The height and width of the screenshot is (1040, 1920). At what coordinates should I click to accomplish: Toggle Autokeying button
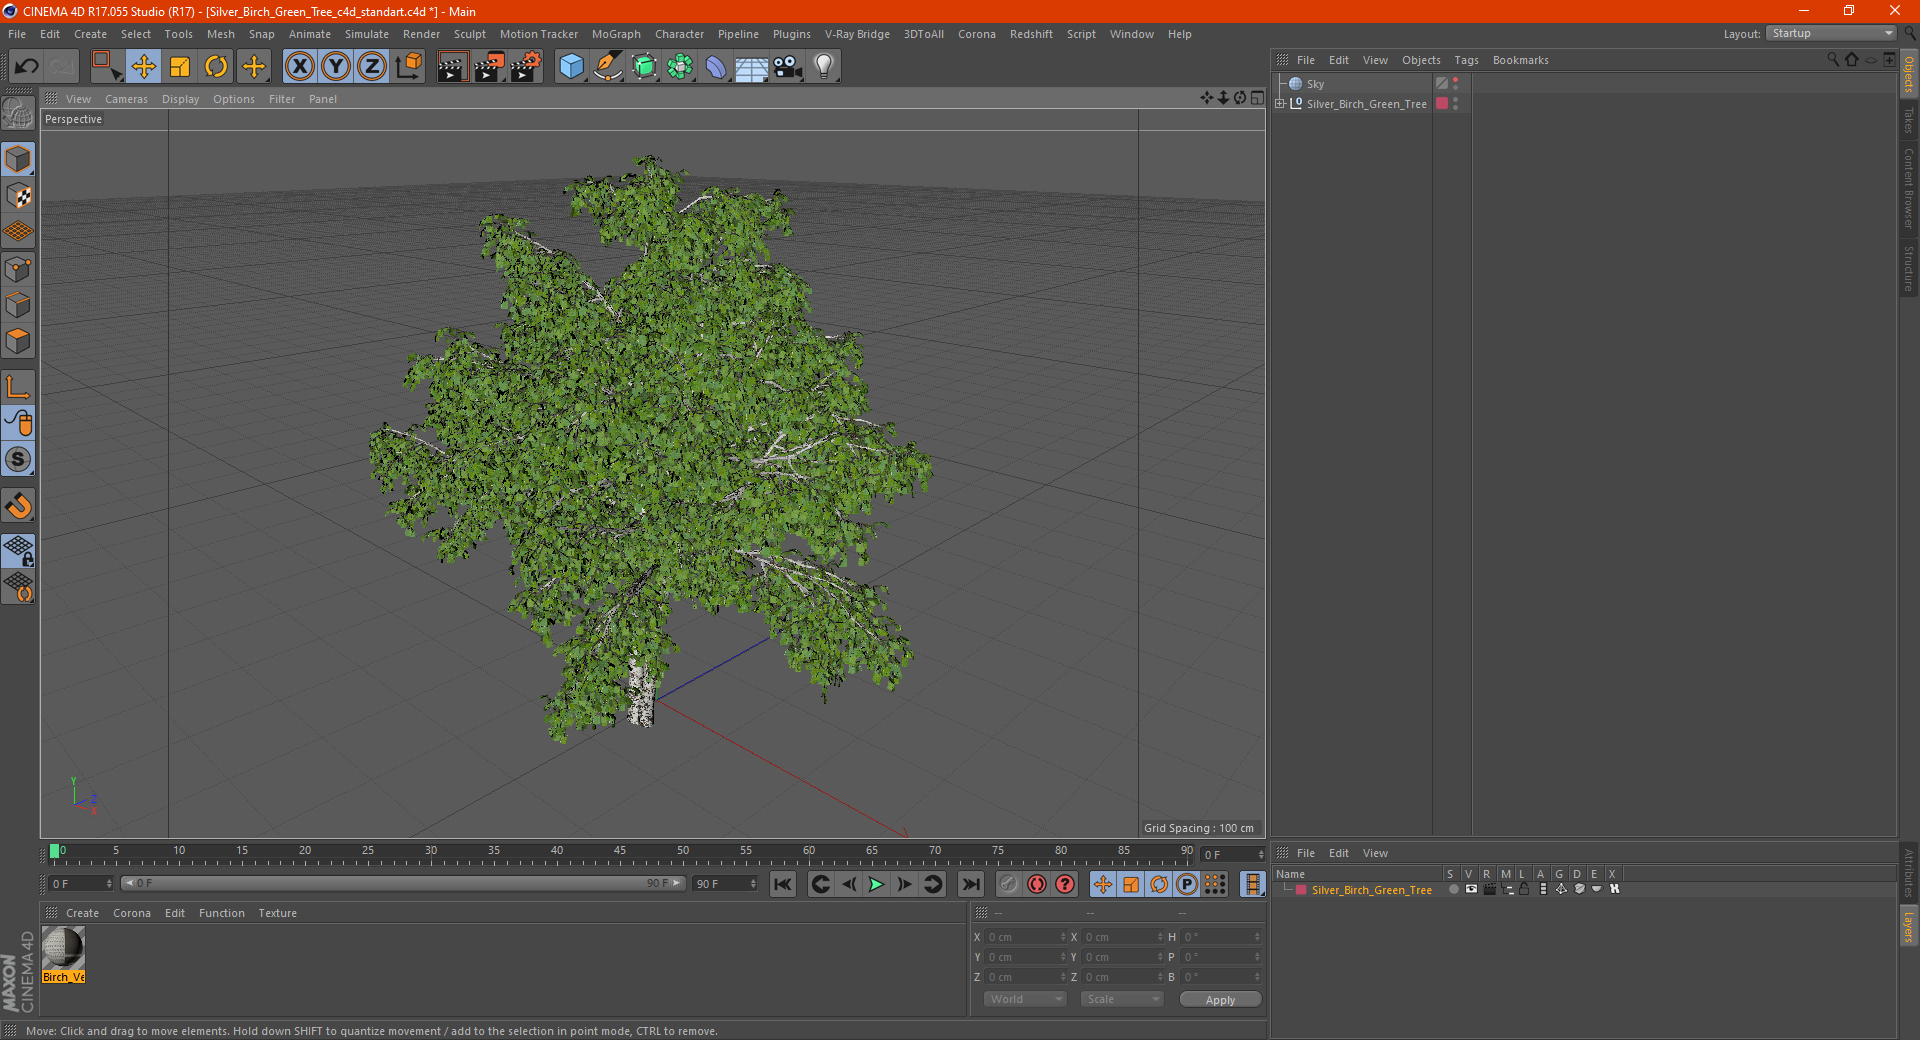click(1037, 884)
